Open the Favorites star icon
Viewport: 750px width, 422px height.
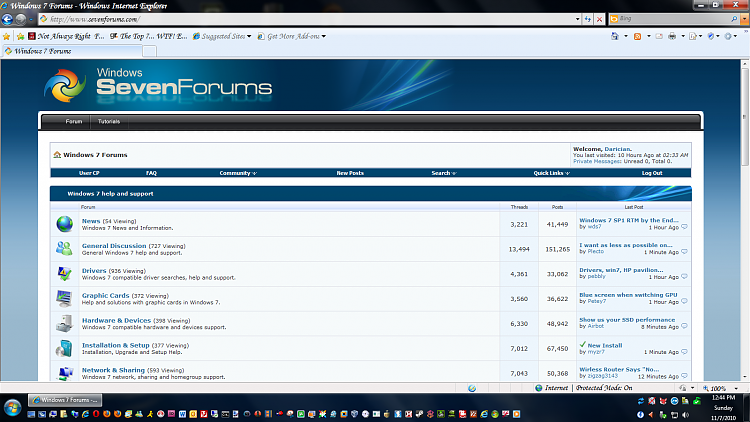(x=6, y=36)
